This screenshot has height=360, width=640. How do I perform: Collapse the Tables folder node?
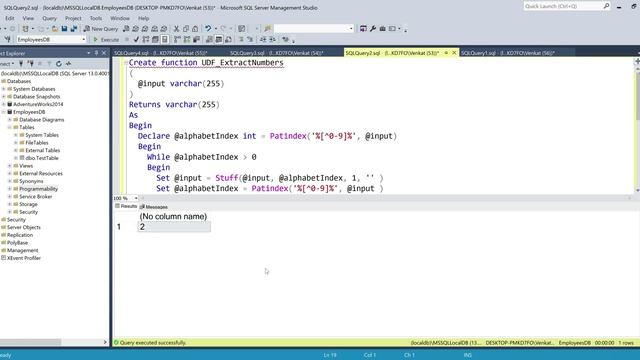click(x=10, y=127)
